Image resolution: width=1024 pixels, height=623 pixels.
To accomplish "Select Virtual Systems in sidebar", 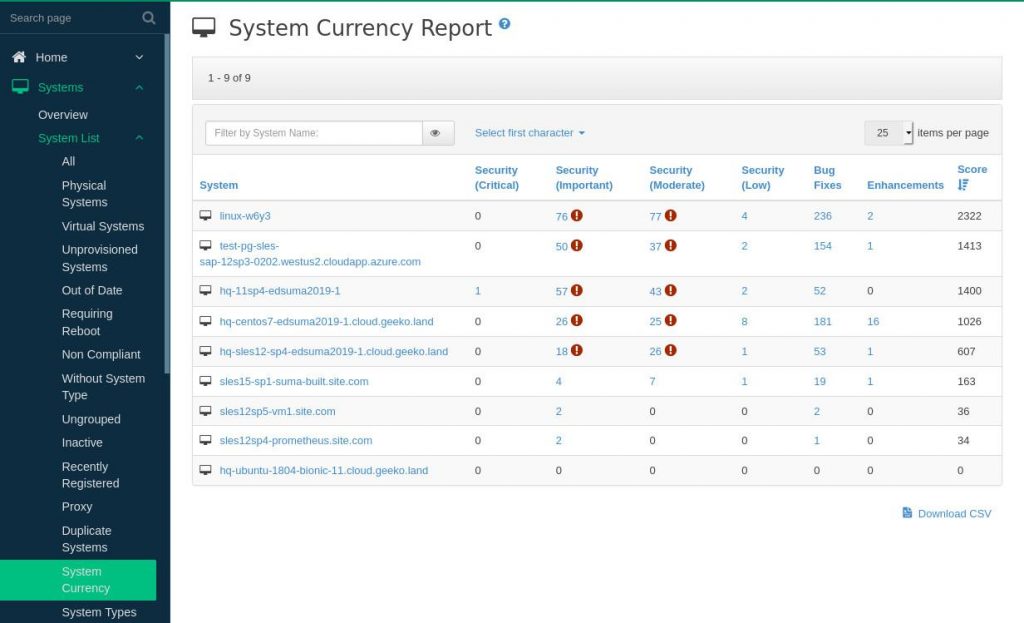I will tap(103, 226).
